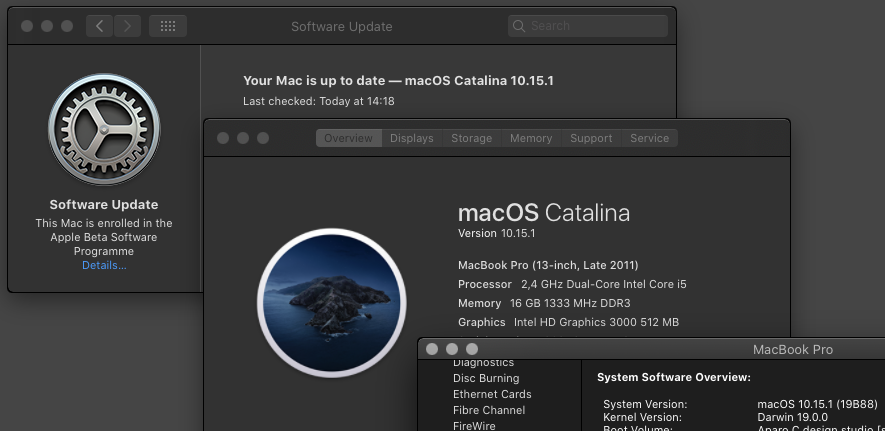The width and height of the screenshot is (885, 431).
Task: Open the Storage tab
Action: pos(471,138)
